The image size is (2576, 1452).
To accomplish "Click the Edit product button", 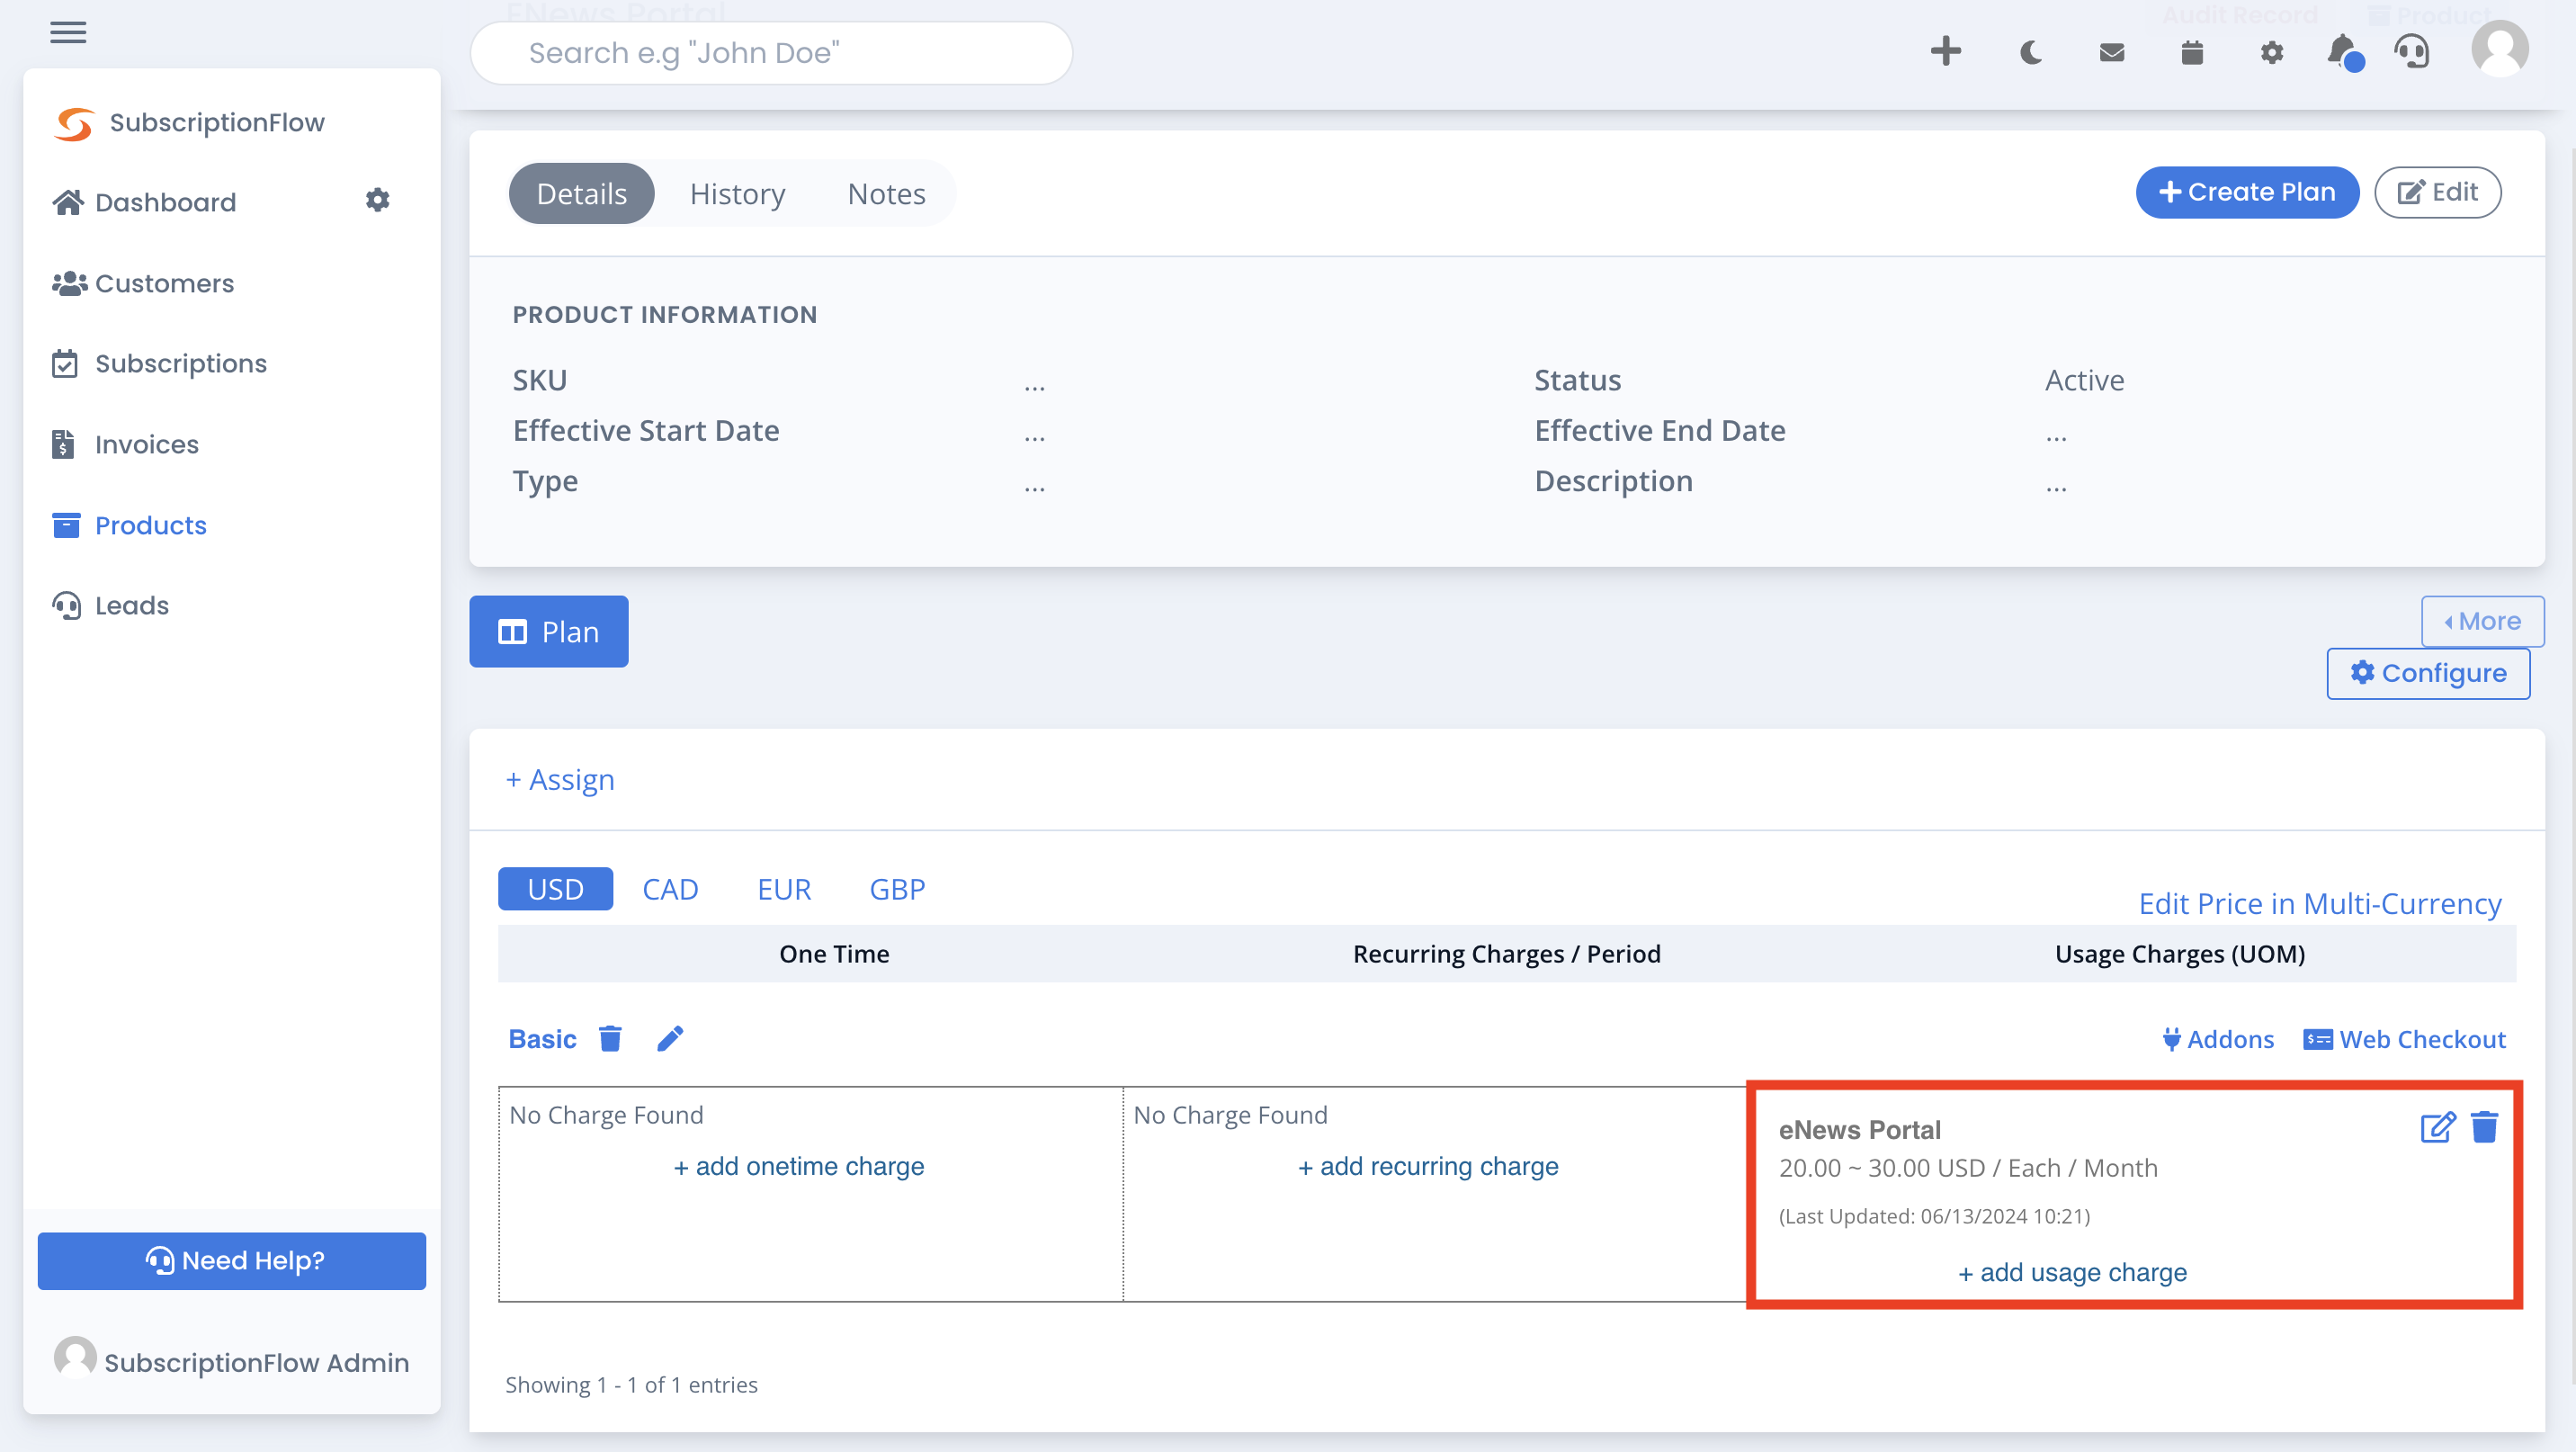I will pyautogui.click(x=2437, y=192).
